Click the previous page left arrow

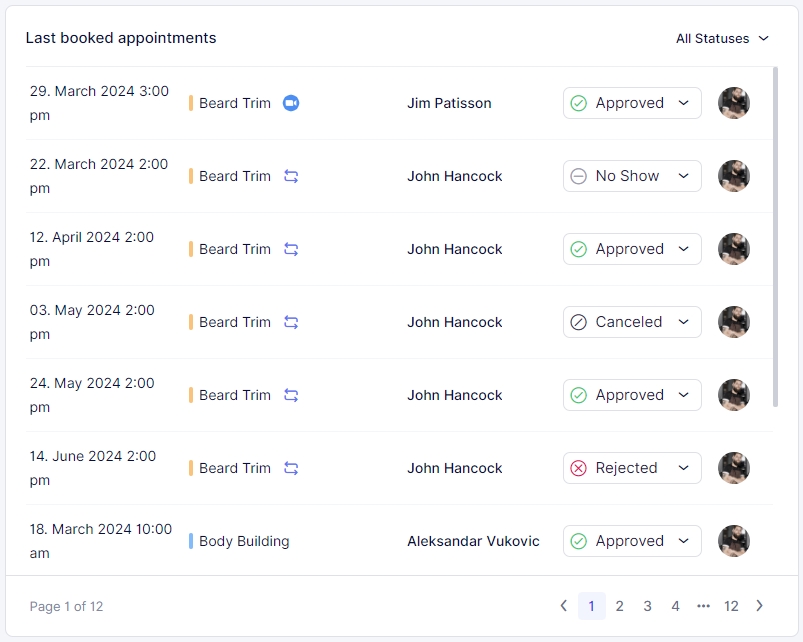pyautogui.click(x=564, y=606)
